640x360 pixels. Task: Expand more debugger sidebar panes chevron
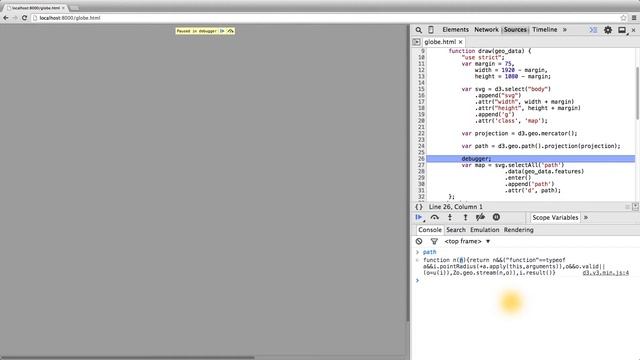click(x=586, y=218)
